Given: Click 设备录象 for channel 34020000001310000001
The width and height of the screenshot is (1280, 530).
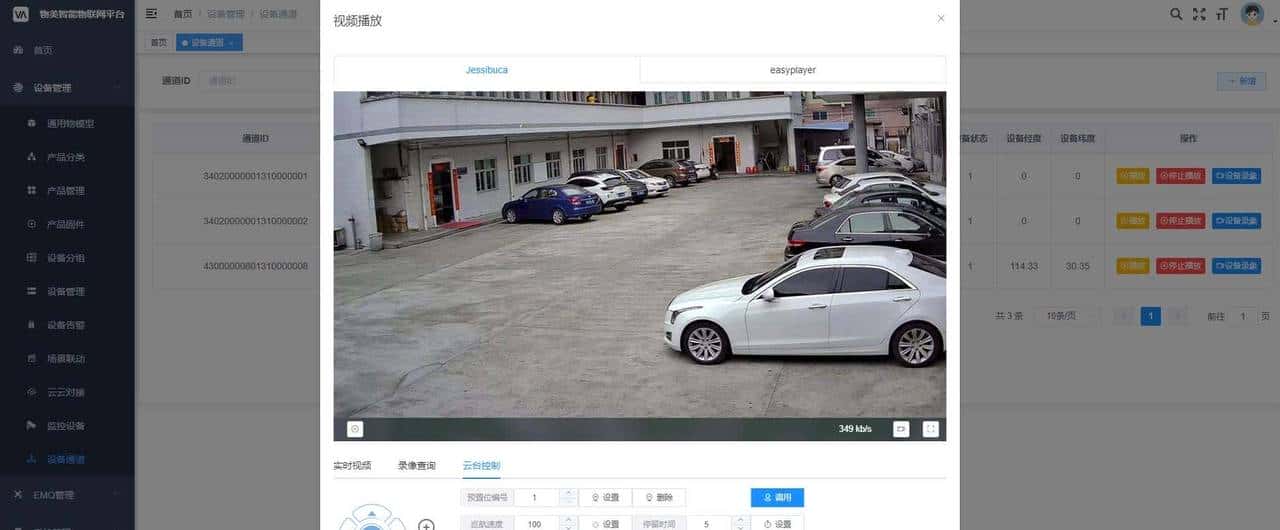Looking at the screenshot, I should click(1236, 176).
